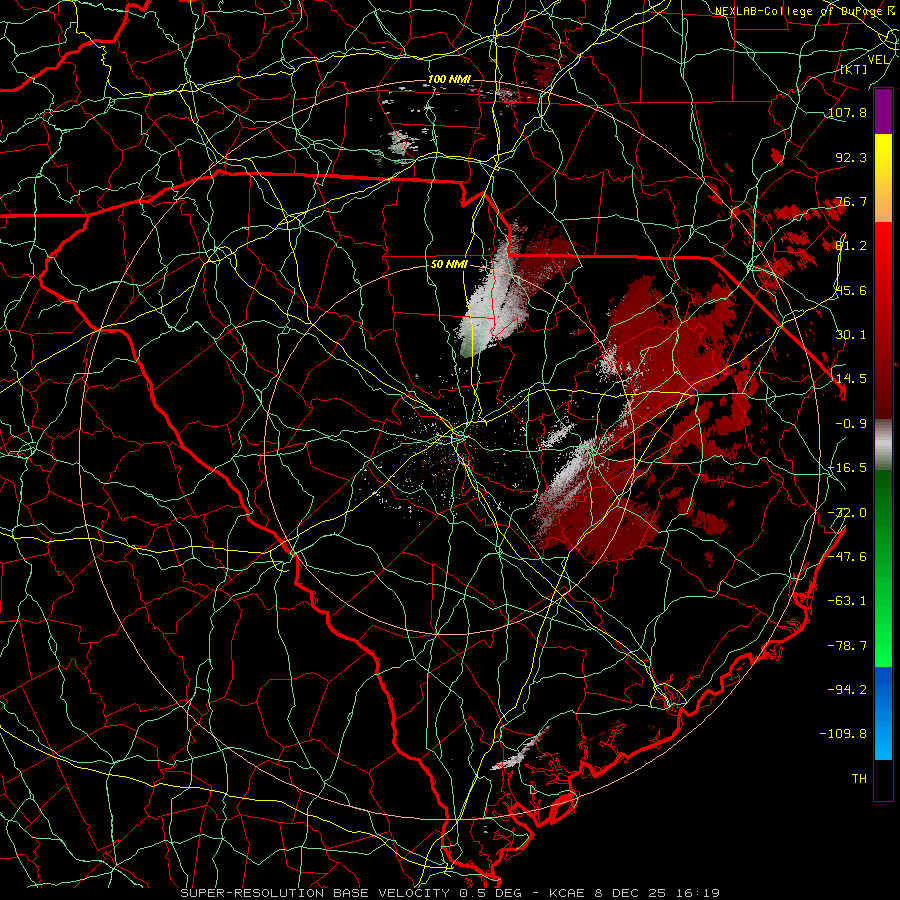Image resolution: width=900 pixels, height=900 pixels.
Task: Click the 76.7 velocity scale value
Action: pos(851,201)
